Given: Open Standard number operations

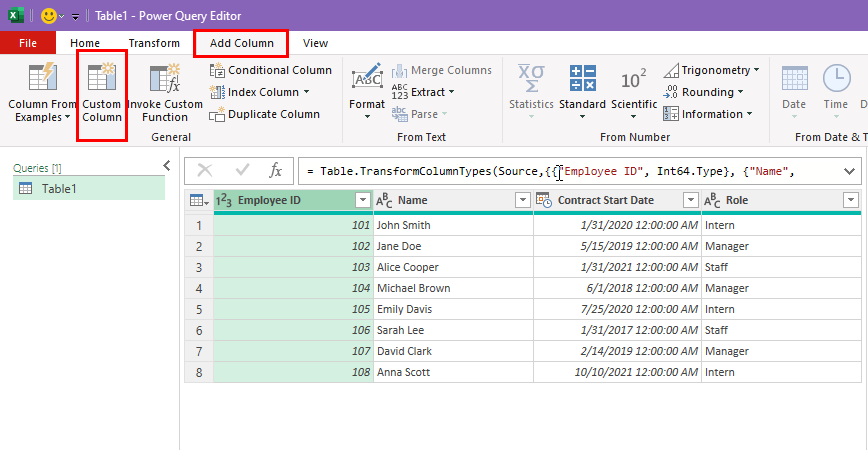Looking at the screenshot, I should coord(582,92).
